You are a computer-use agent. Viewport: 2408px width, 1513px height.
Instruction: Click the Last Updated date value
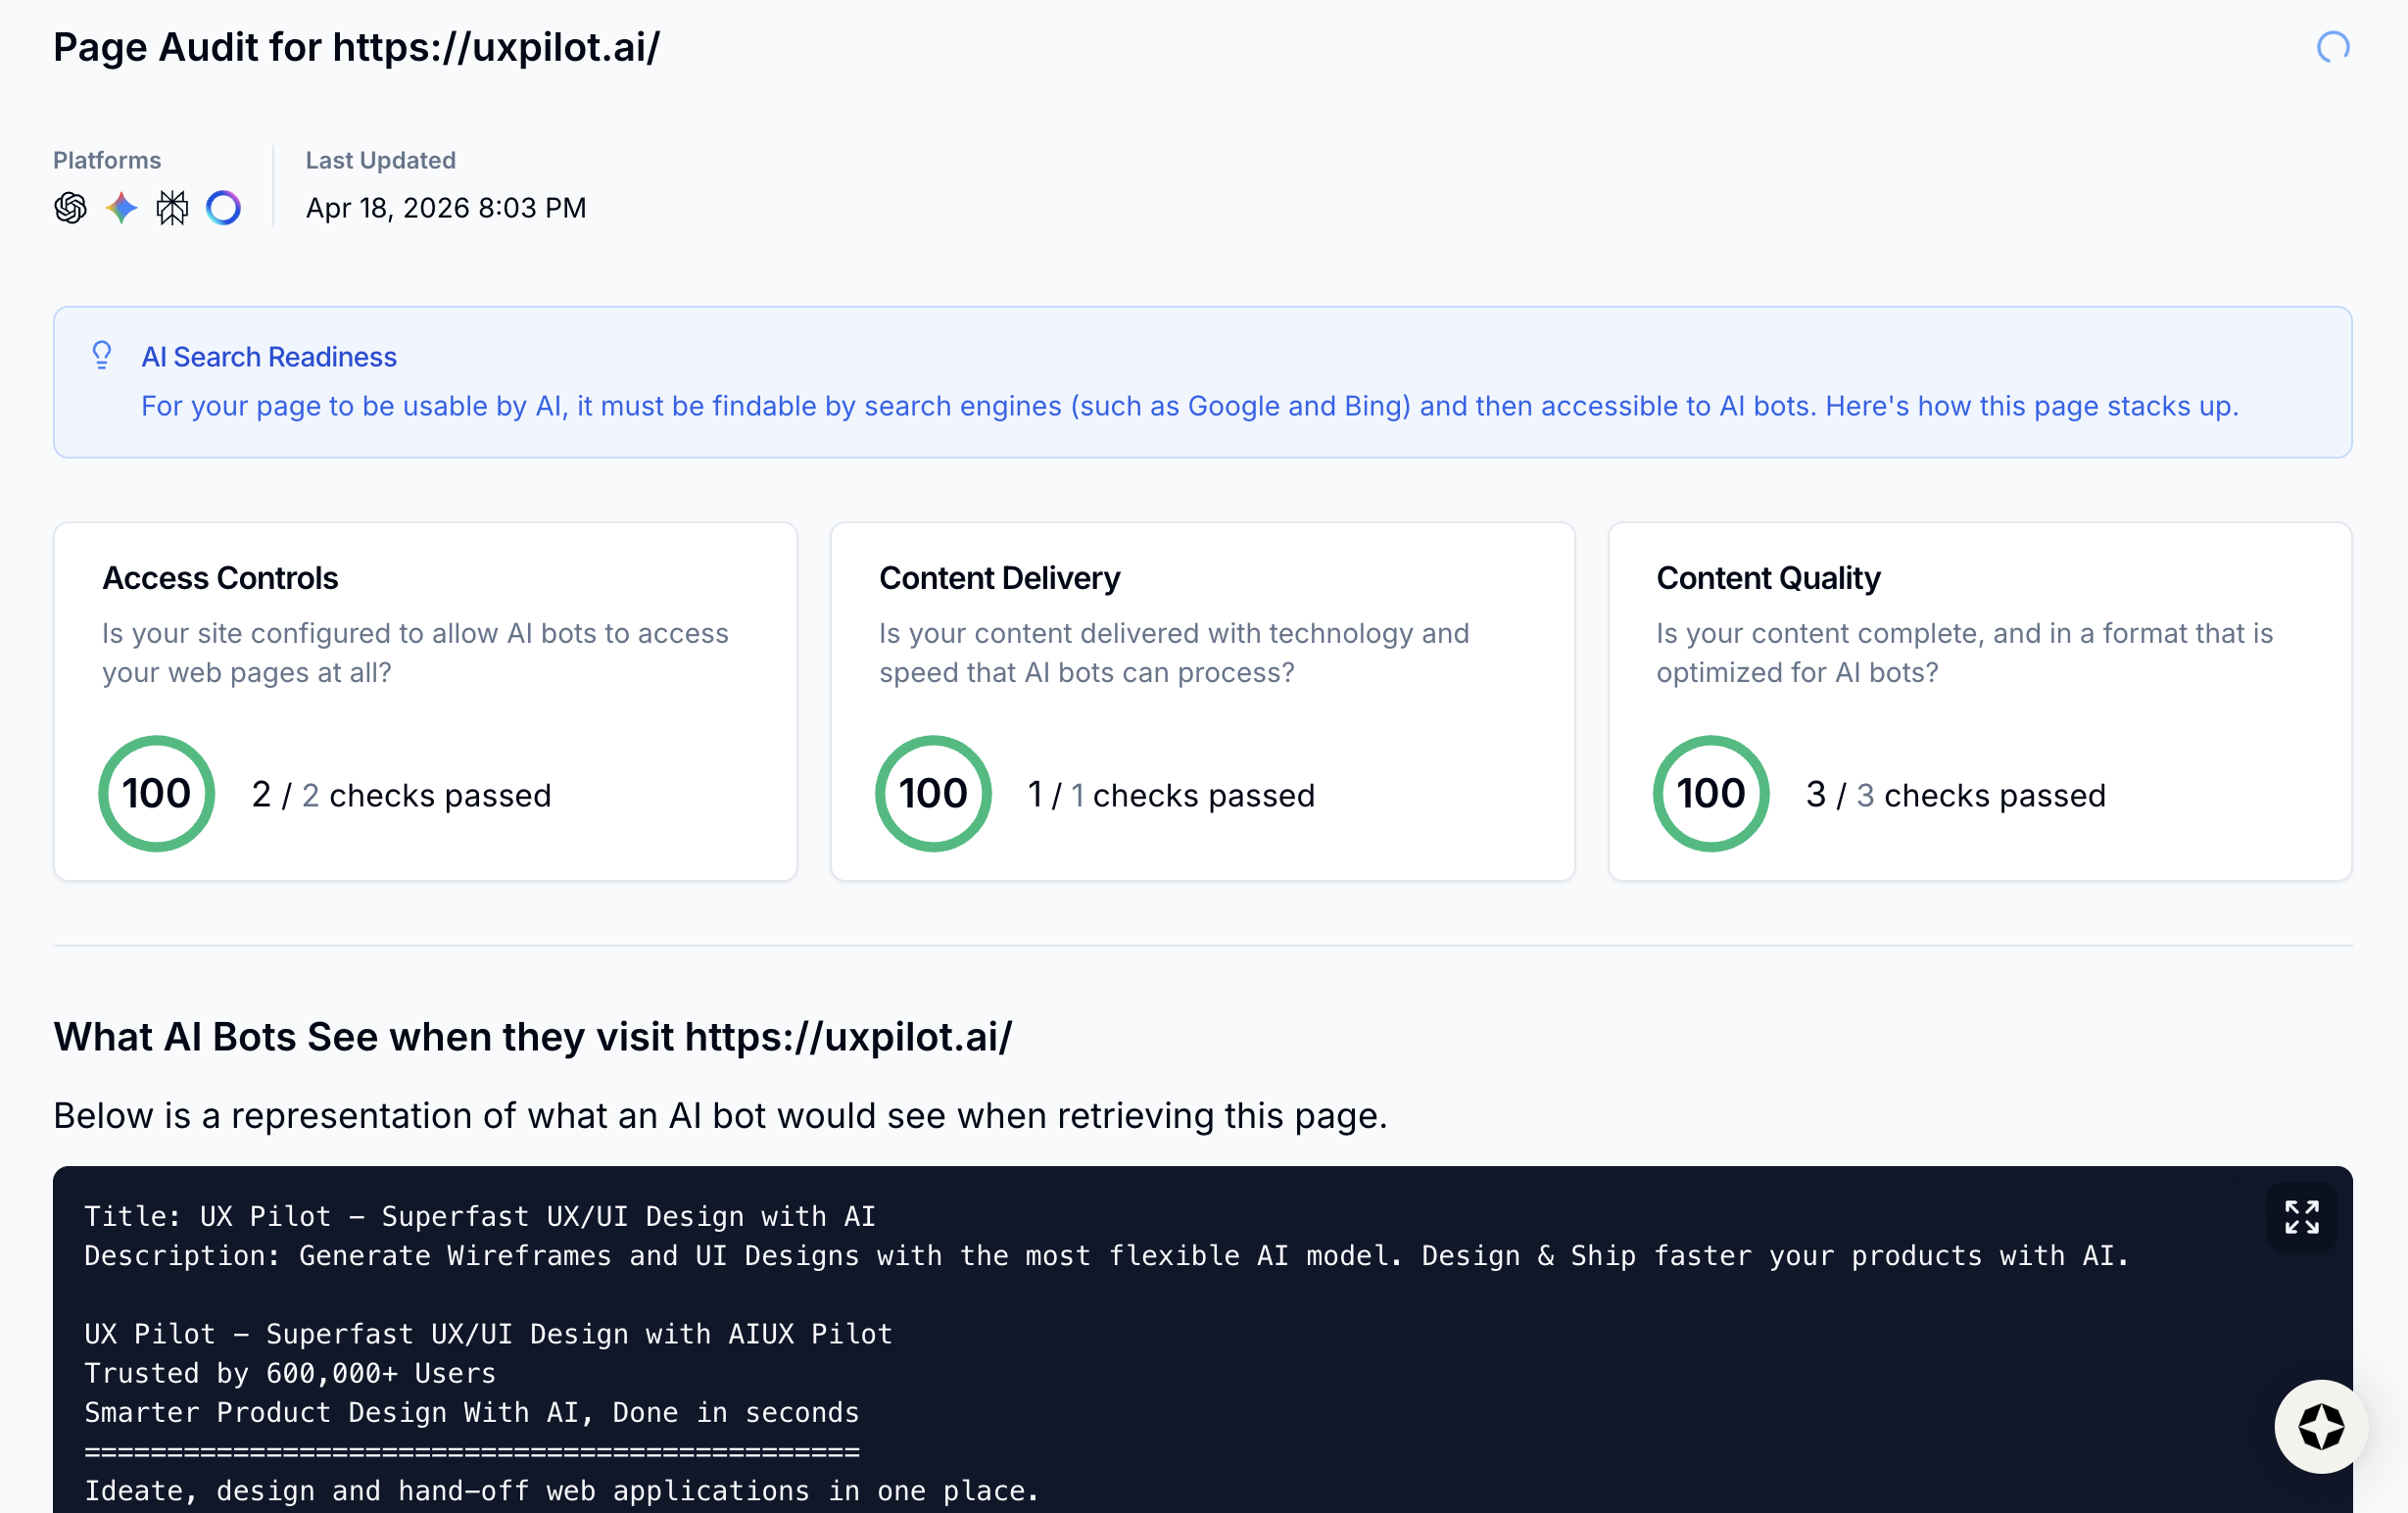[446, 208]
